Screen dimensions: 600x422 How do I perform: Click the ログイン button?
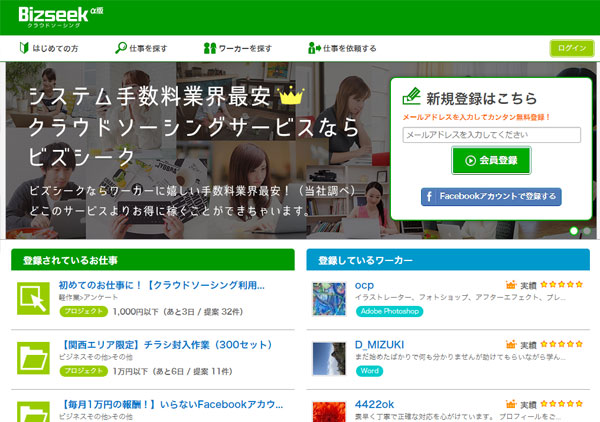point(572,48)
